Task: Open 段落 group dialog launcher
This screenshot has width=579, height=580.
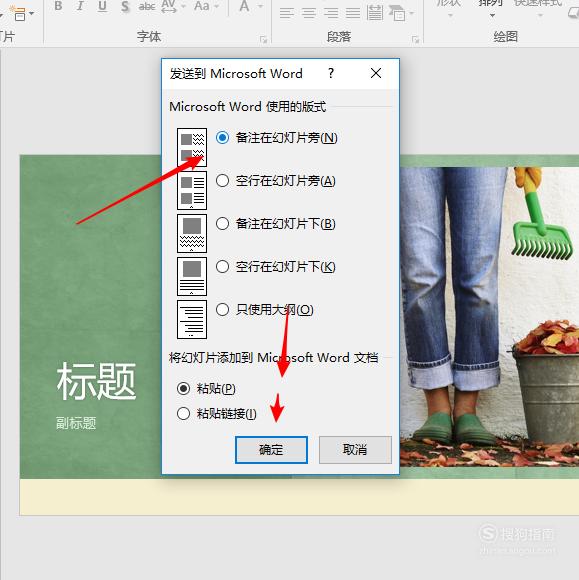Action: pyautogui.click(x=415, y=40)
